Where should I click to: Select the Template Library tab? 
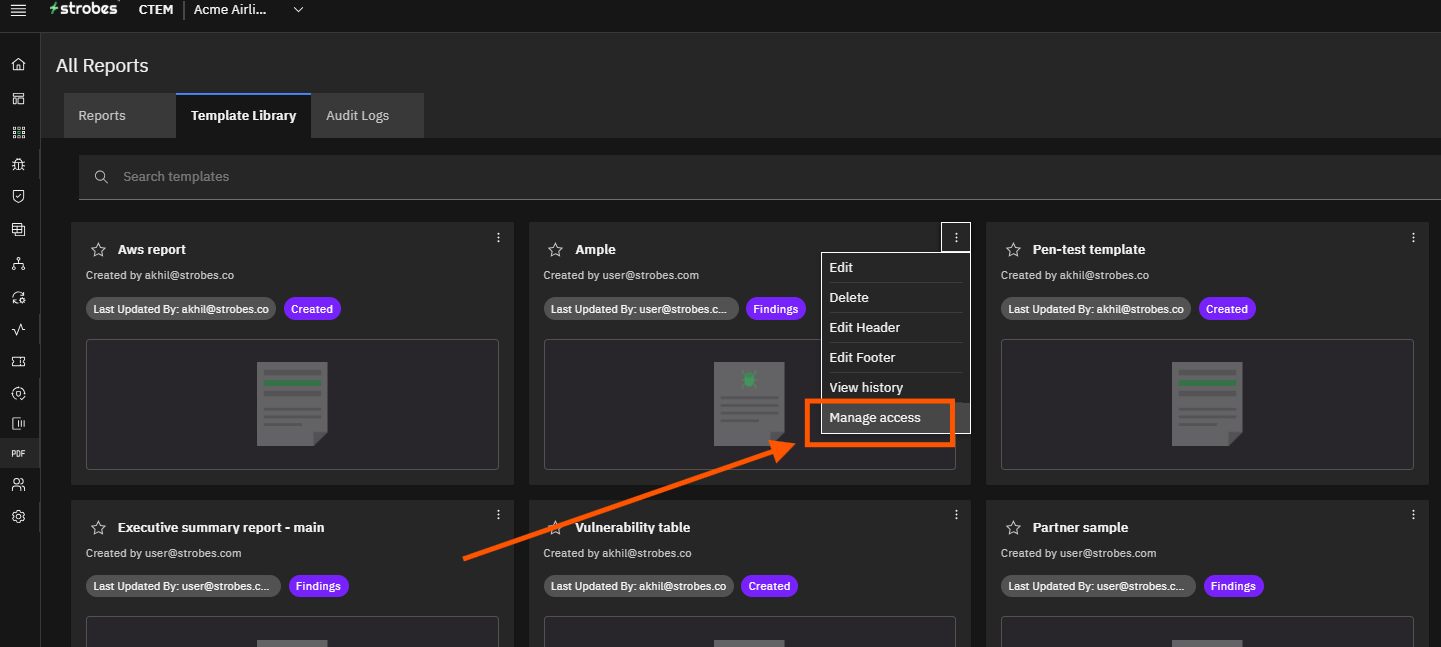pyautogui.click(x=243, y=116)
